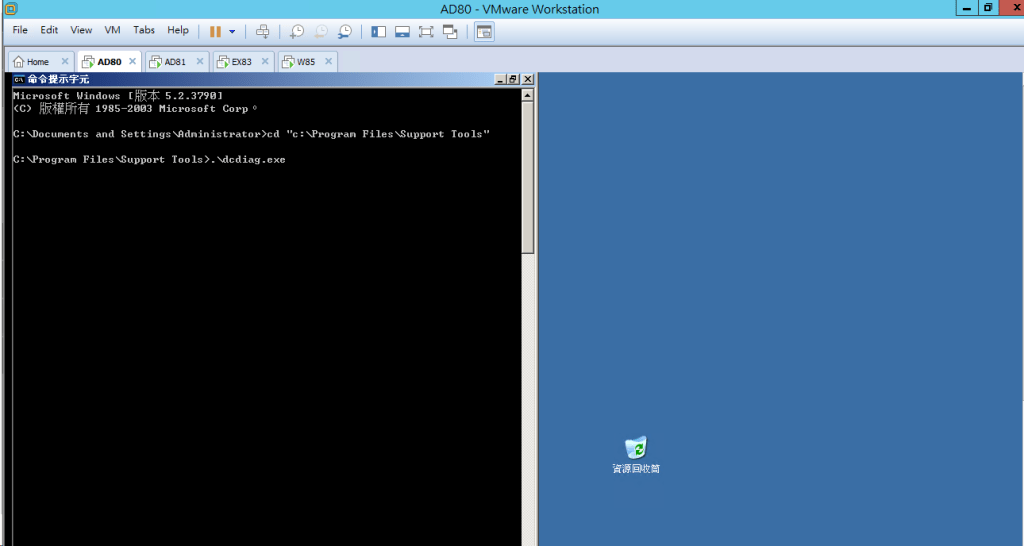
Task: Open the VM menu
Action: click(112, 30)
